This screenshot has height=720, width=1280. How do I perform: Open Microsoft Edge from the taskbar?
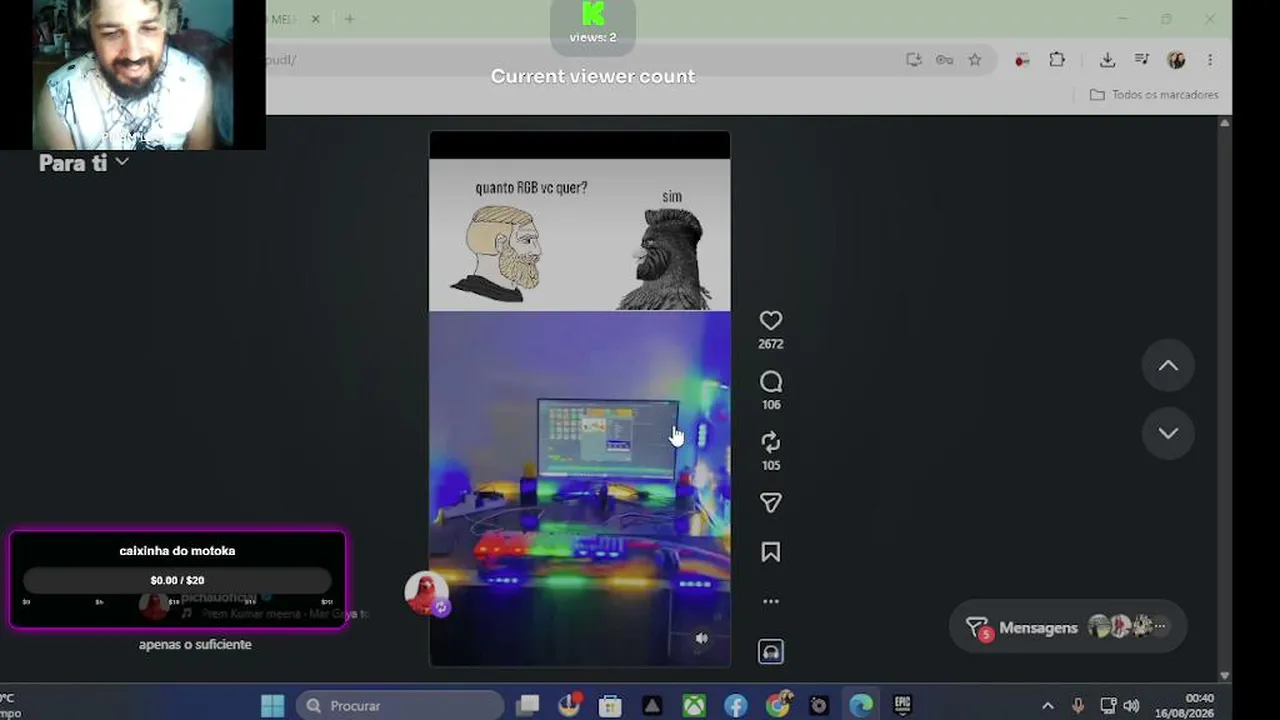click(860, 706)
